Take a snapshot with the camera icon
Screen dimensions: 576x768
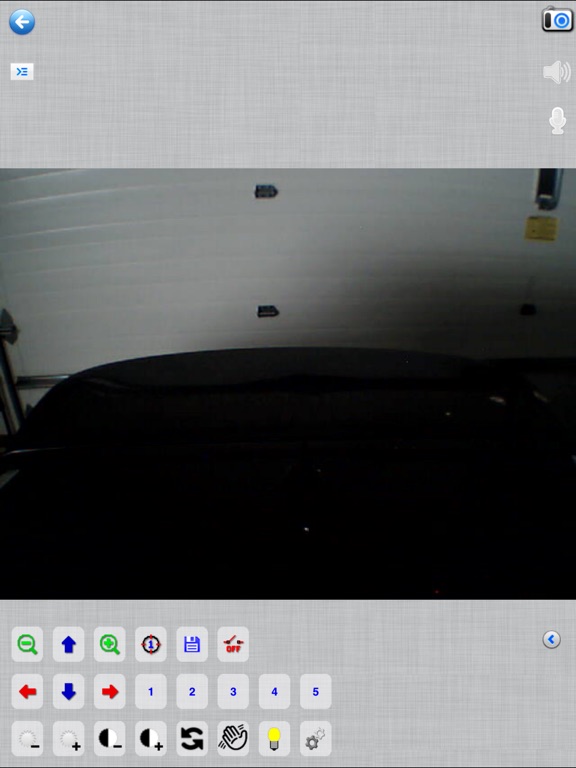pyautogui.click(x=557, y=20)
